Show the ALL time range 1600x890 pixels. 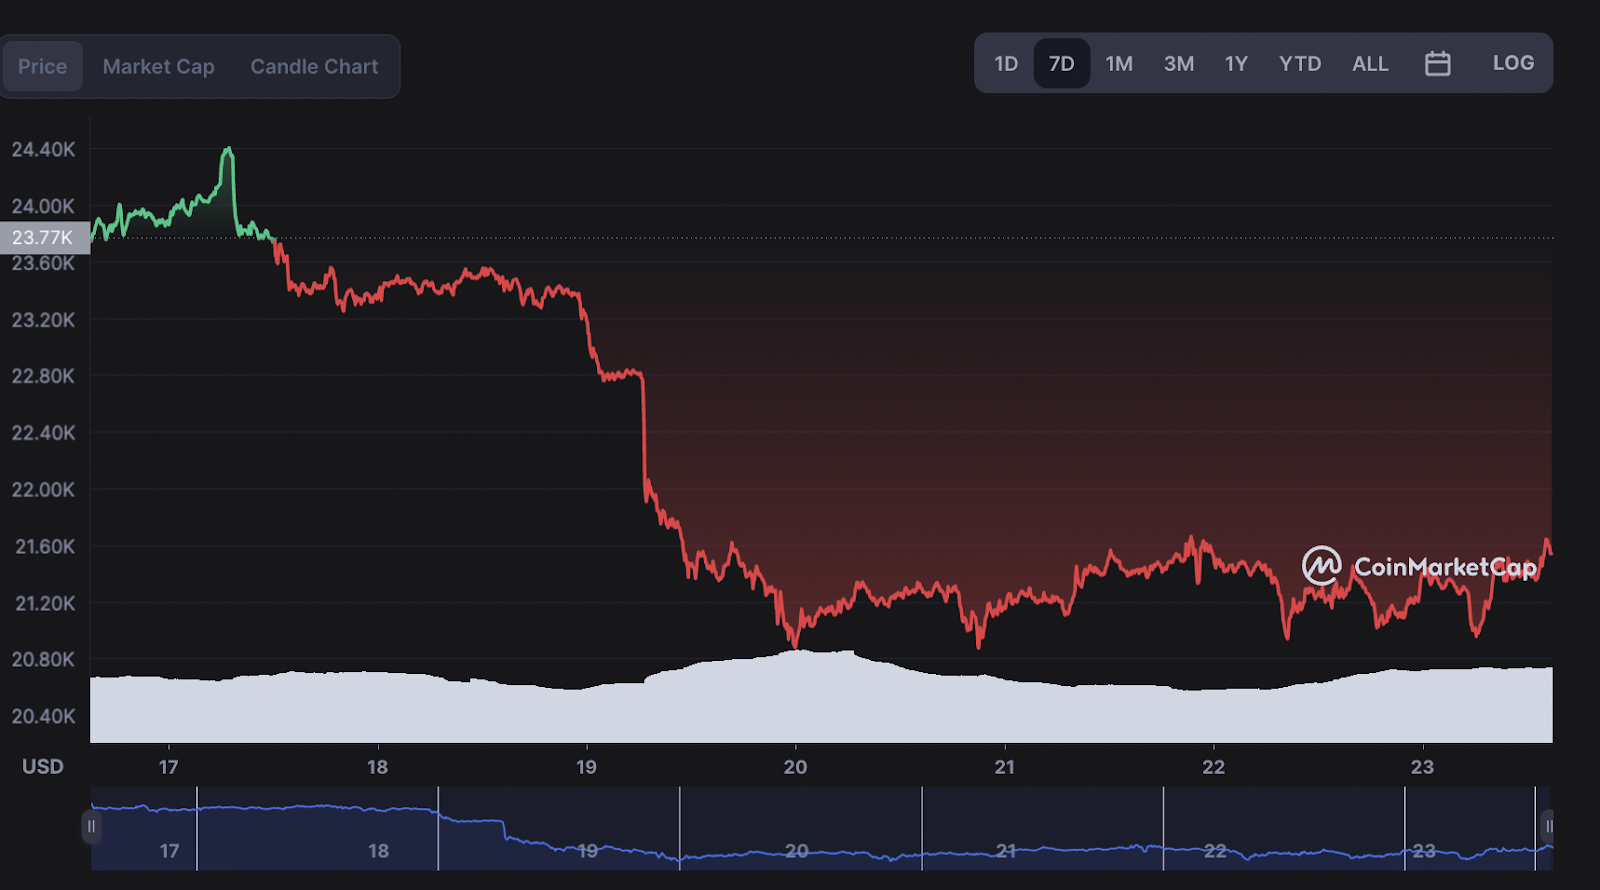coord(1370,64)
